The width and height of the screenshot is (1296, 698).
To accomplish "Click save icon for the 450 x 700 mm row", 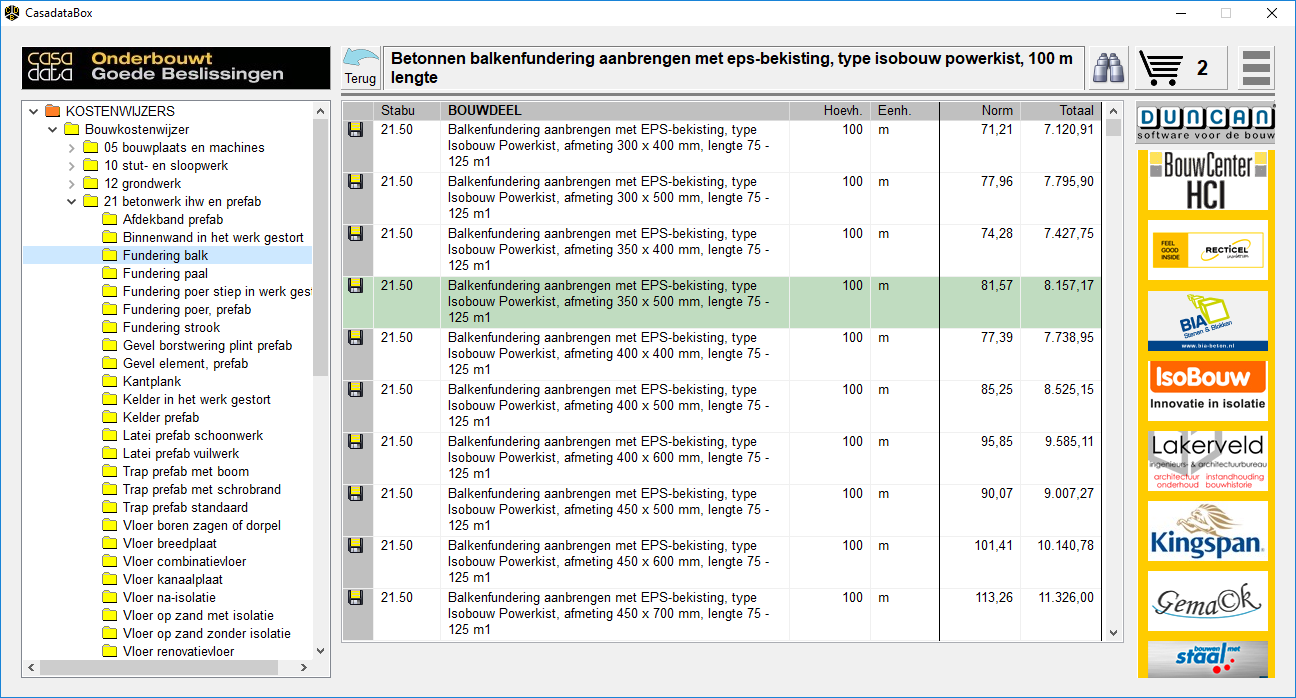I will tap(355, 598).
